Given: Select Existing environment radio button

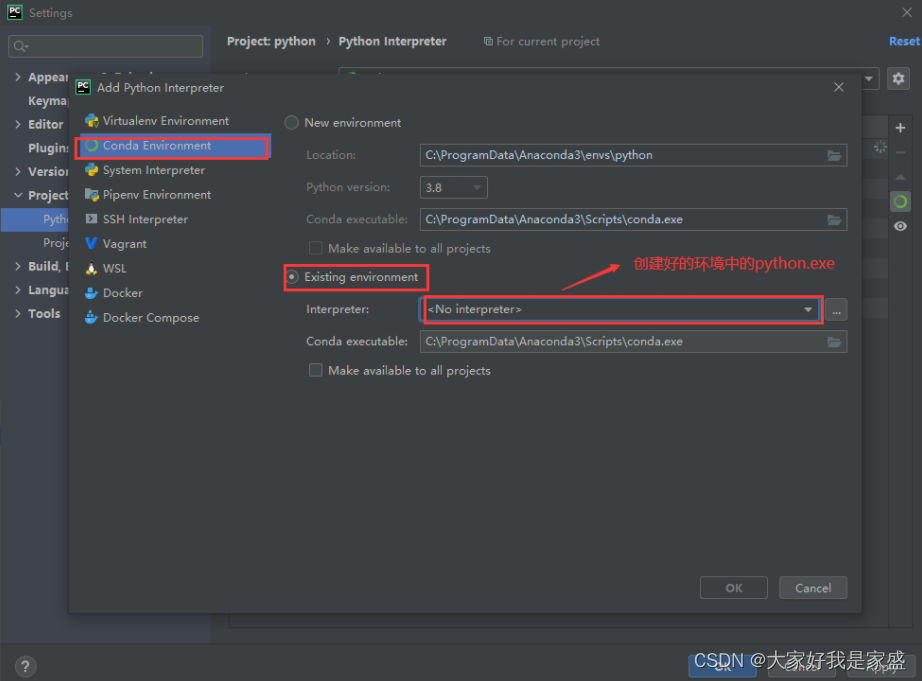Looking at the screenshot, I should [292, 276].
